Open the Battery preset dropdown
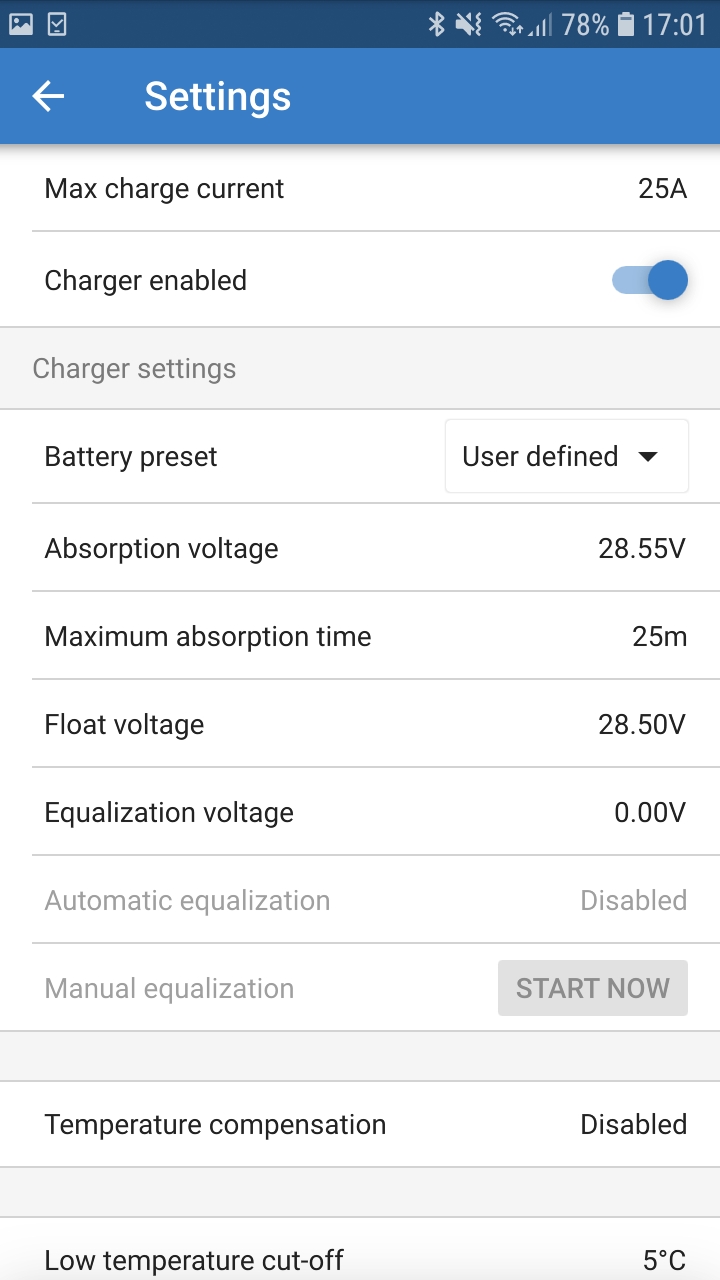The height and width of the screenshot is (1280, 720). [566, 456]
